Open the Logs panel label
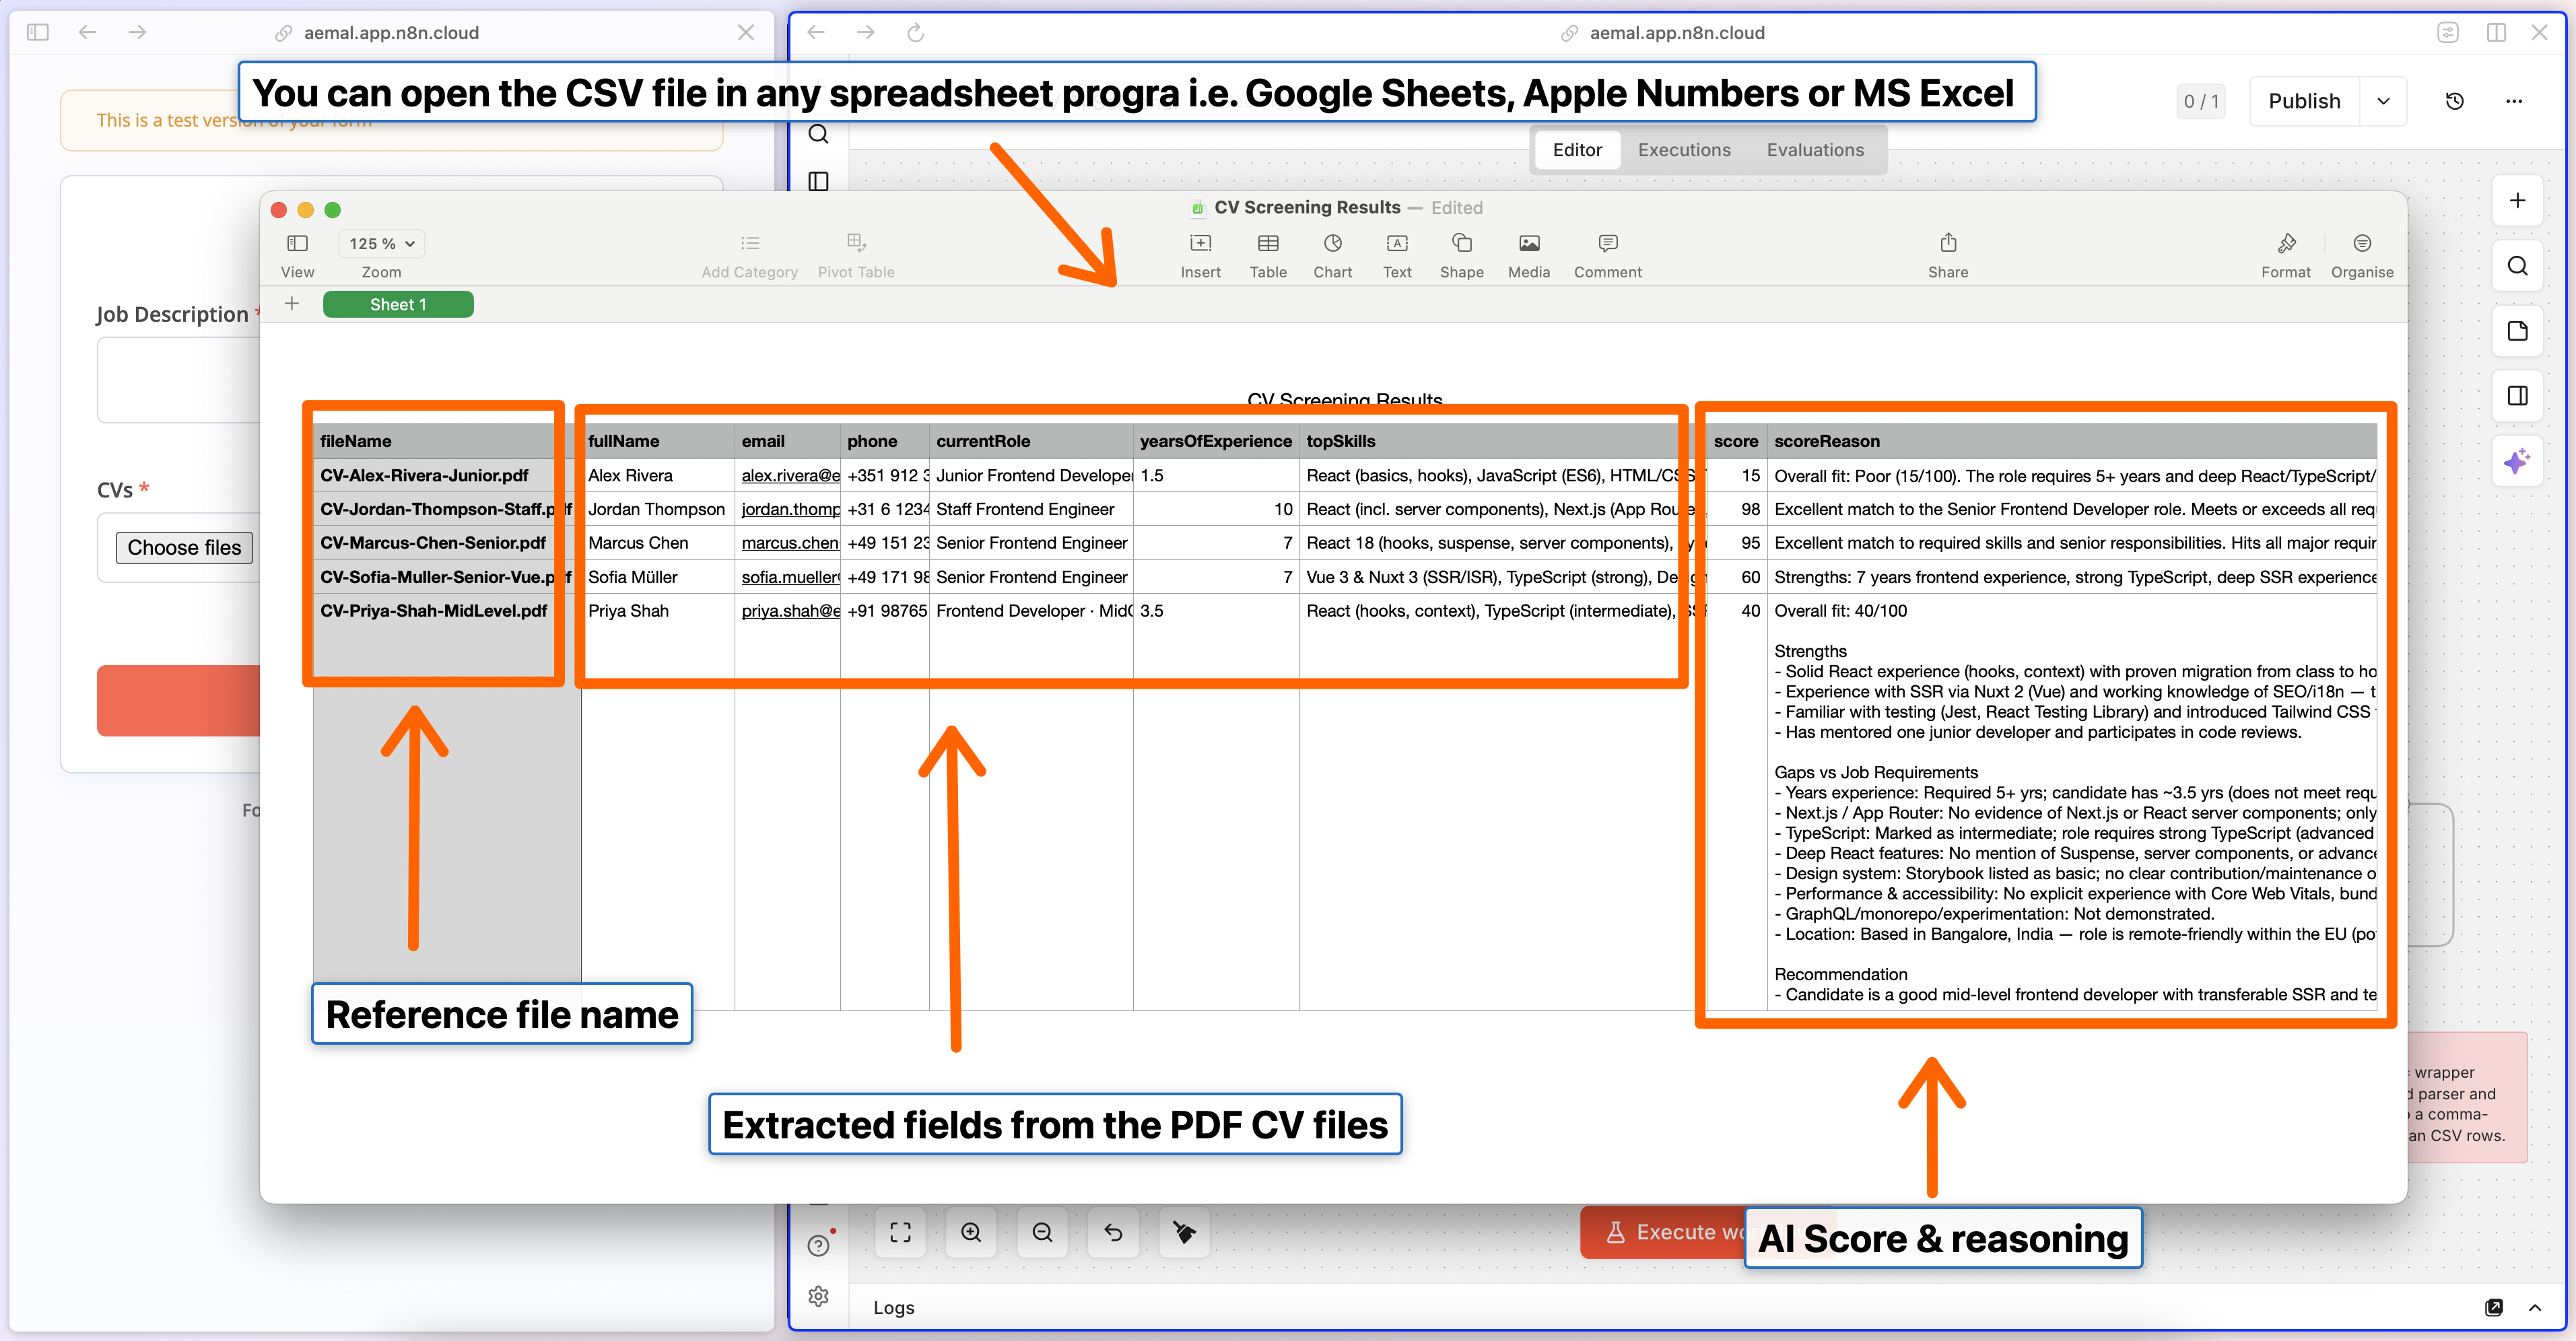2576x1341 pixels. coord(893,1307)
